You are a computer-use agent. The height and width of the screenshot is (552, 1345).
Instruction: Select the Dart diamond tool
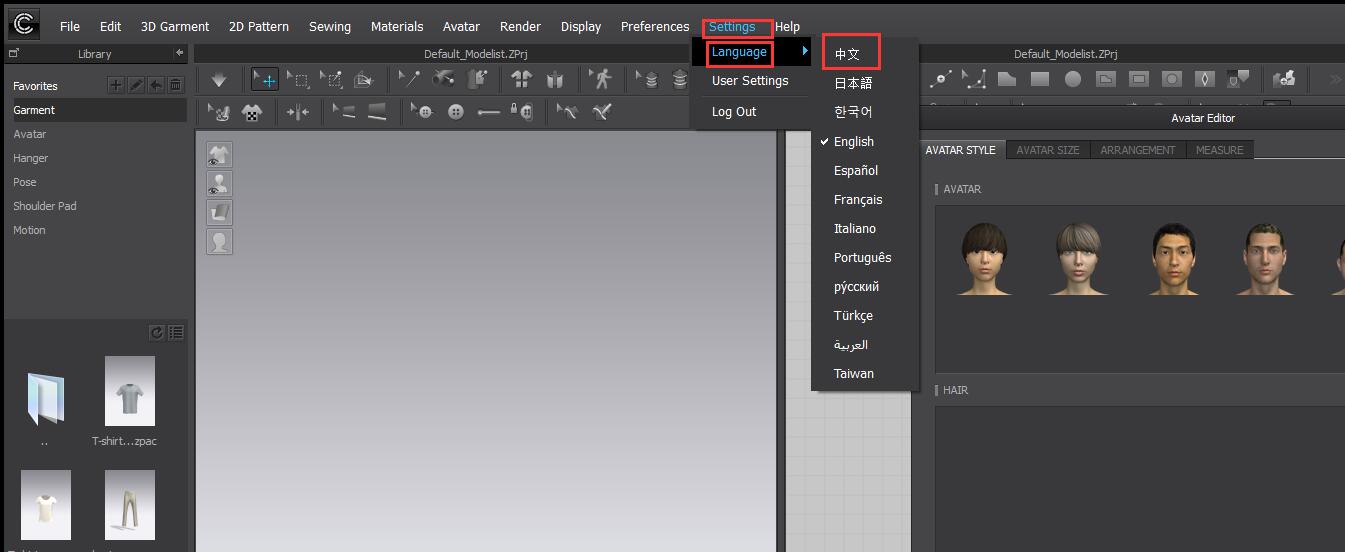coord(1205,79)
